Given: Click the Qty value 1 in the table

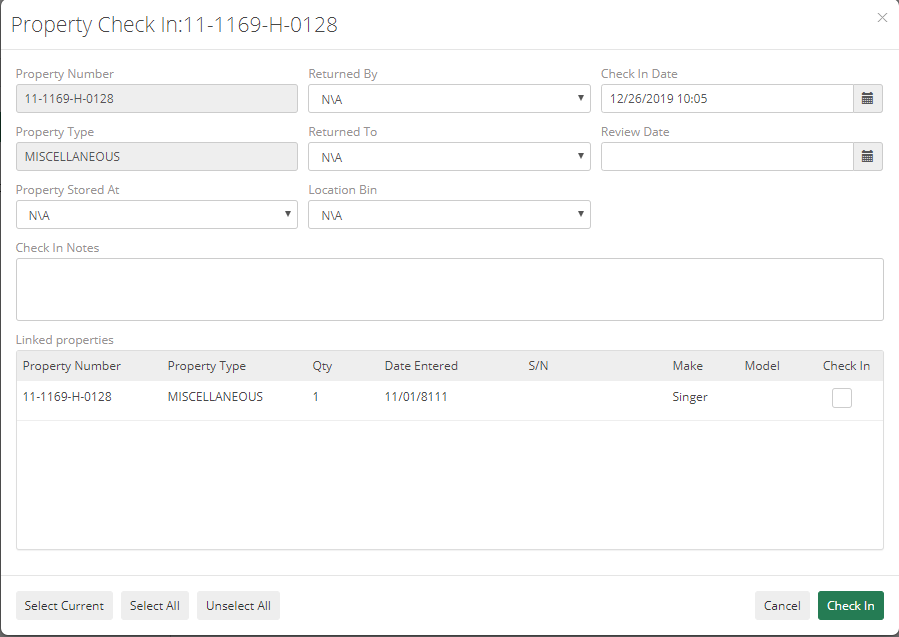Looking at the screenshot, I should (x=315, y=397).
